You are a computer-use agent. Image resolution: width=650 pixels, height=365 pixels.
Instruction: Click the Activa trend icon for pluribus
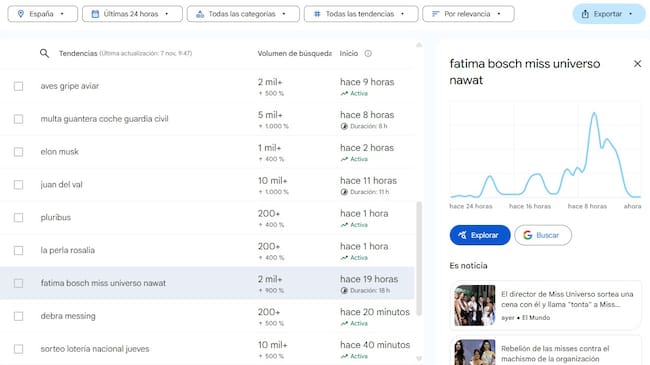[x=344, y=225]
